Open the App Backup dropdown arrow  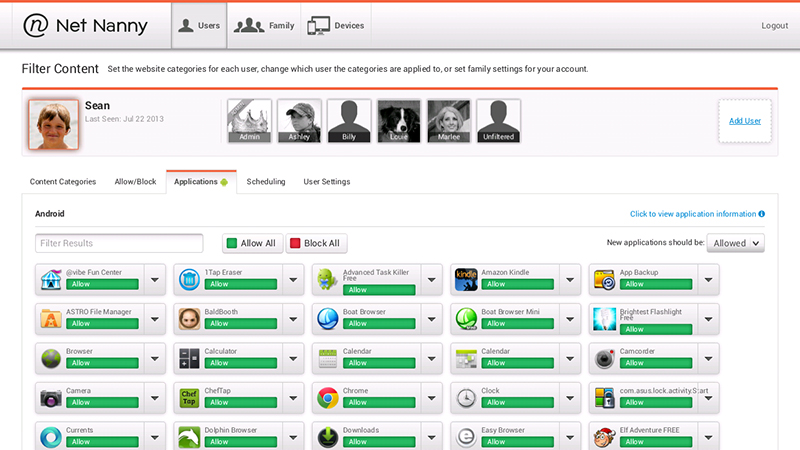(708, 280)
